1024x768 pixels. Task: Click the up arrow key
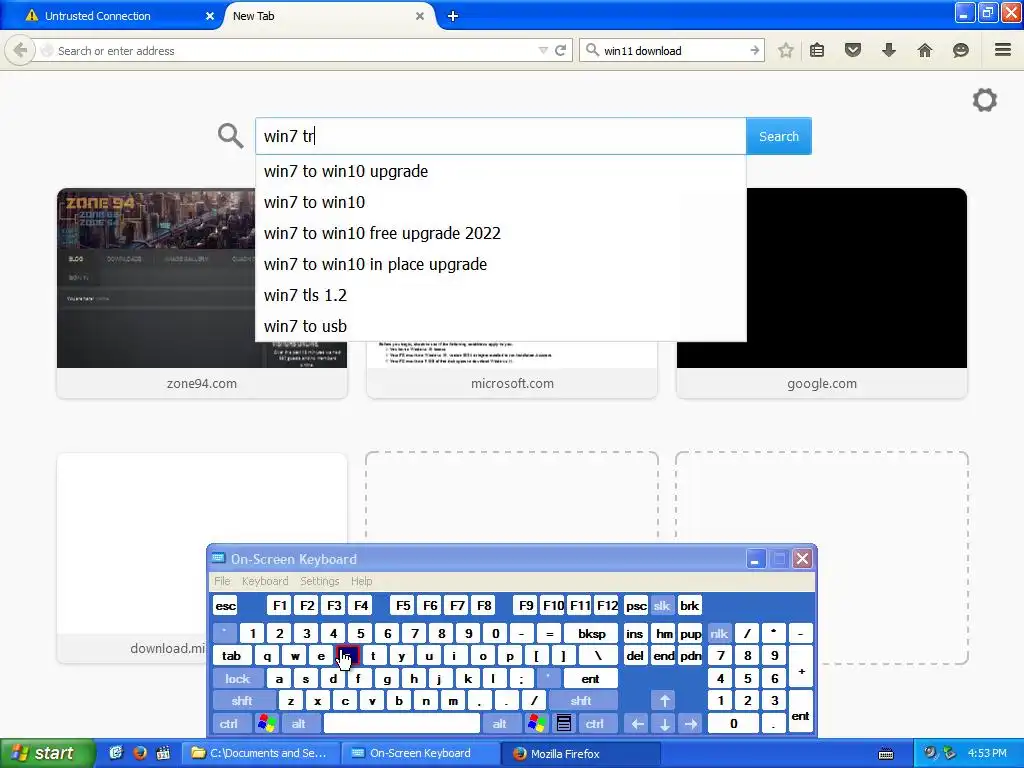664,701
